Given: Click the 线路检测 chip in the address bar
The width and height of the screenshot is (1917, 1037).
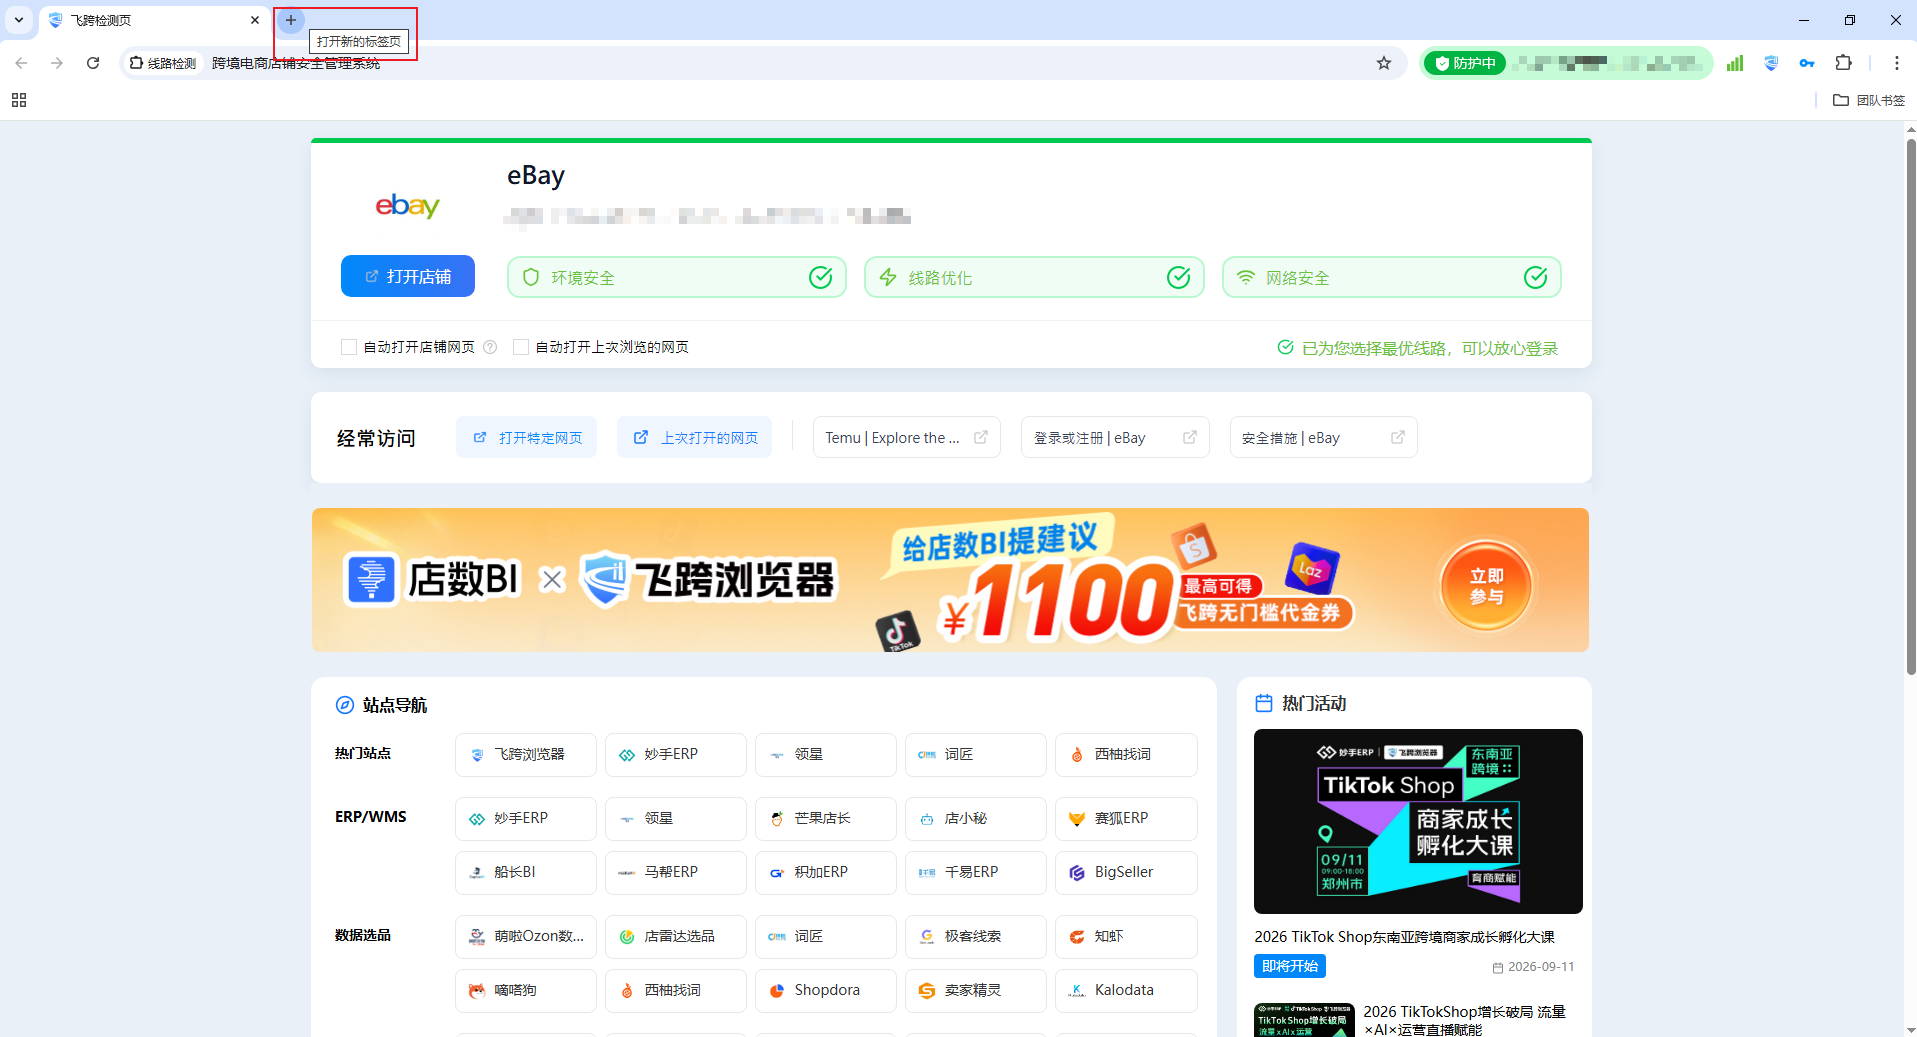Looking at the screenshot, I should coord(163,63).
